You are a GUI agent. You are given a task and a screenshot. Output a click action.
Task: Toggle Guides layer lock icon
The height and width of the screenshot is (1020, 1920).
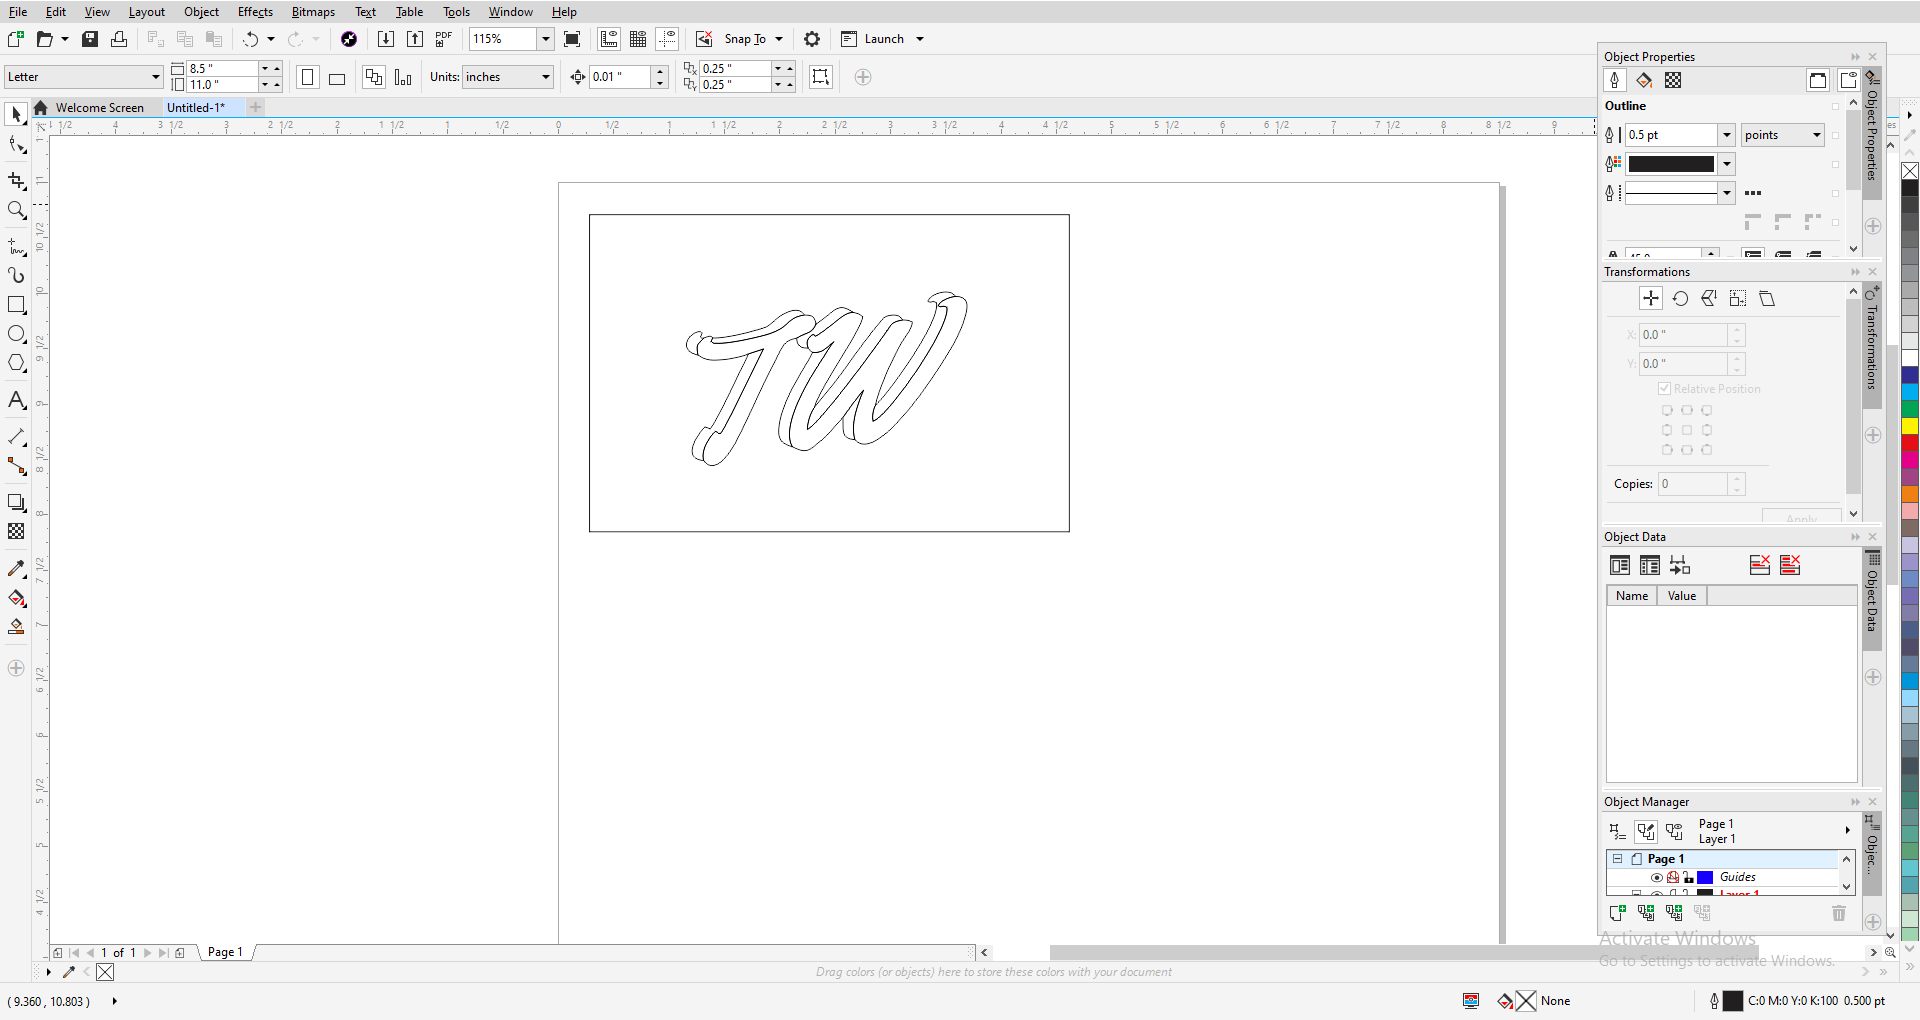pyautogui.click(x=1688, y=877)
